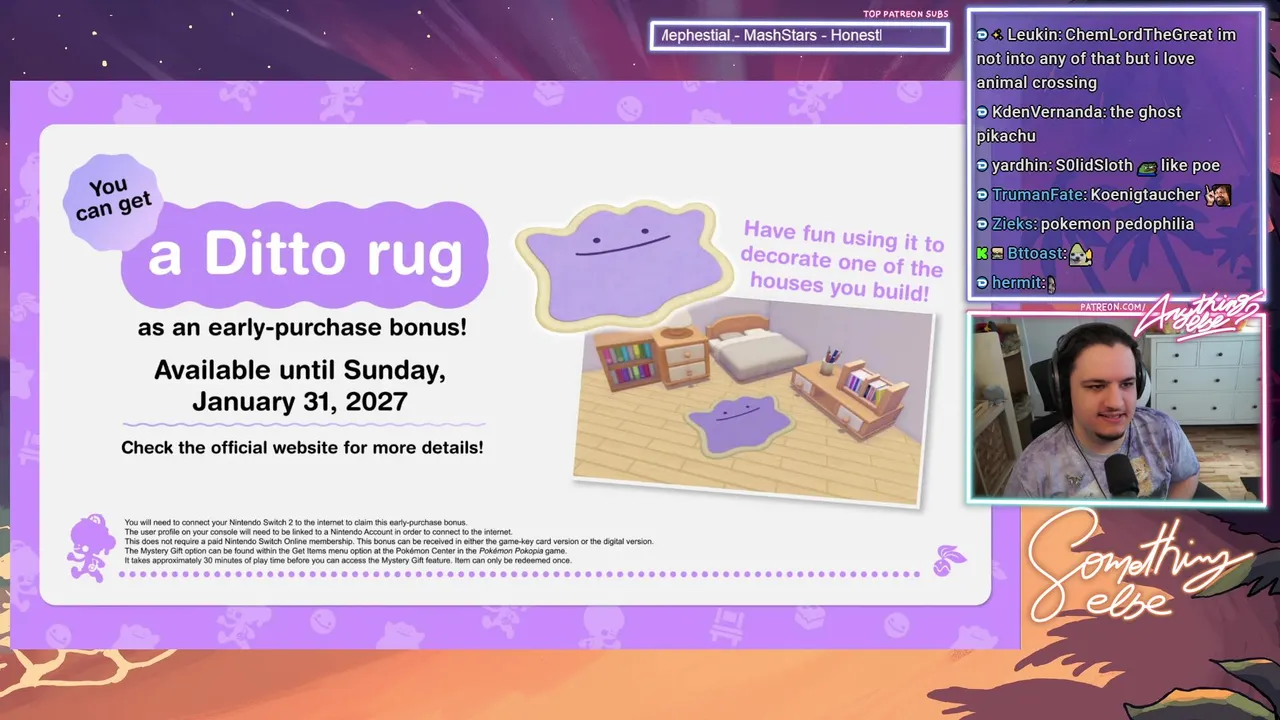Click the username 'KdenVernanda' in chat
This screenshot has width=1280, height=720.
tap(1047, 112)
